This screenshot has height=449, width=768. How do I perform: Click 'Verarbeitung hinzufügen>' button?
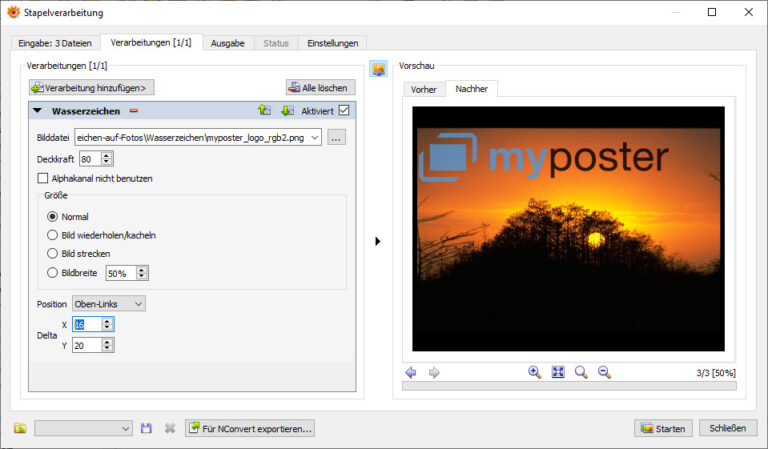[92, 87]
